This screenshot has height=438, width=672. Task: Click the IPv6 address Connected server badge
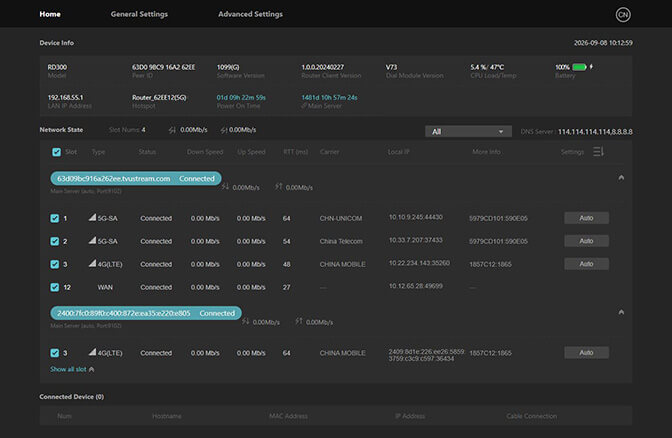(146, 313)
